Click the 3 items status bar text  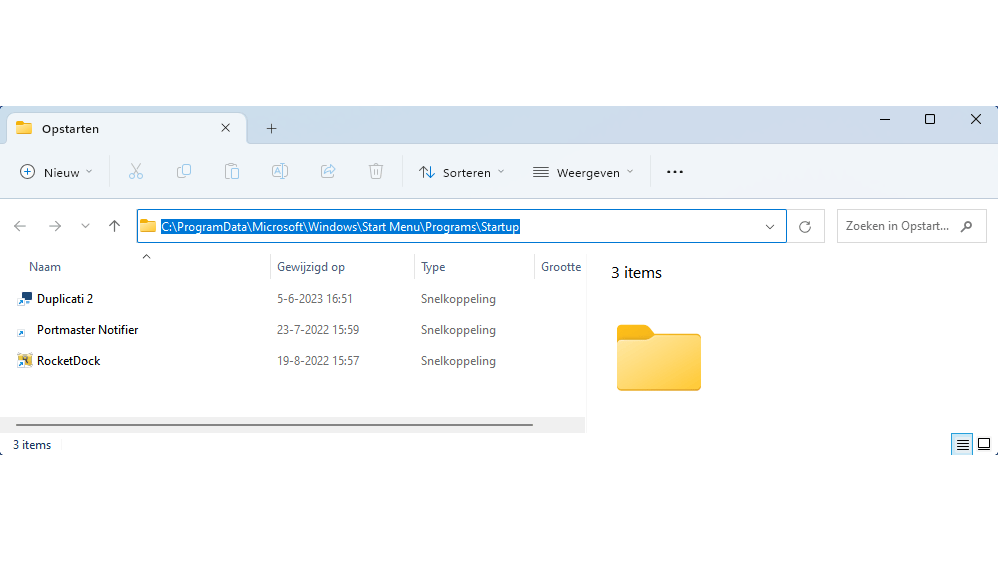tap(32, 445)
